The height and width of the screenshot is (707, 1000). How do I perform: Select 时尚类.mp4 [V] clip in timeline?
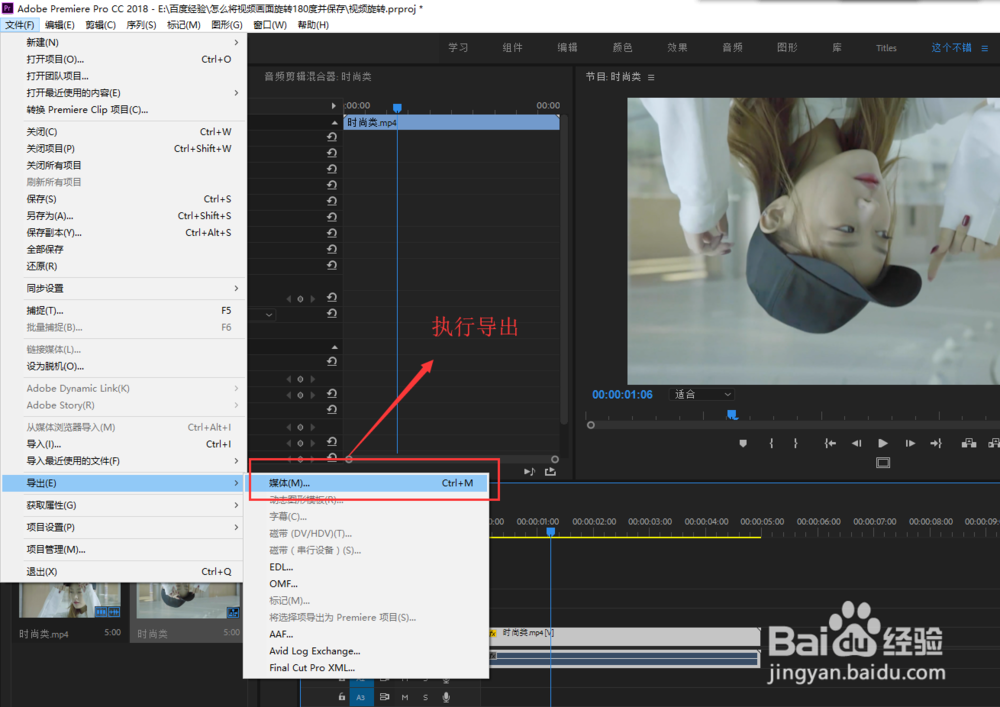(625, 637)
